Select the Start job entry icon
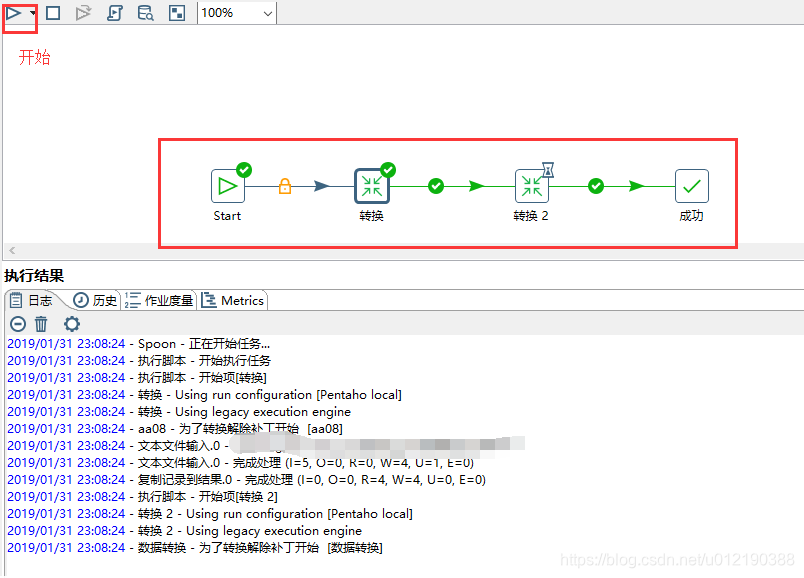The height and width of the screenshot is (578, 804). 228,186
